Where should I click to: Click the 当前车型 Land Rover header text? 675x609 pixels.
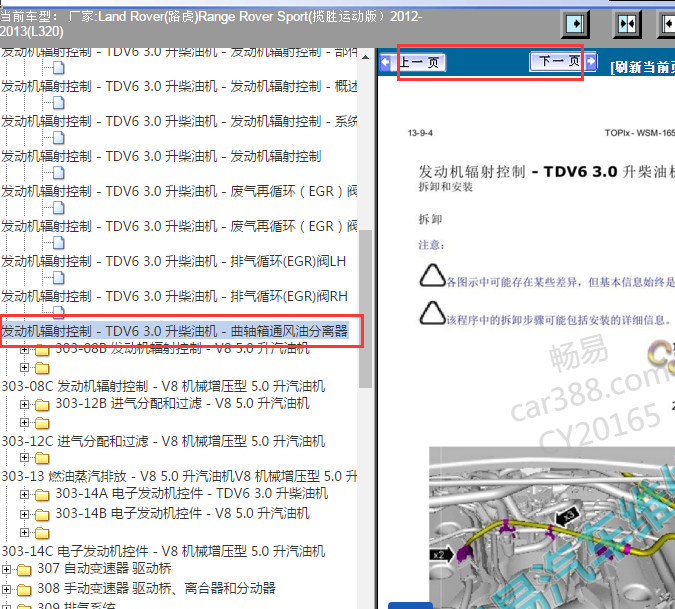pos(211,24)
